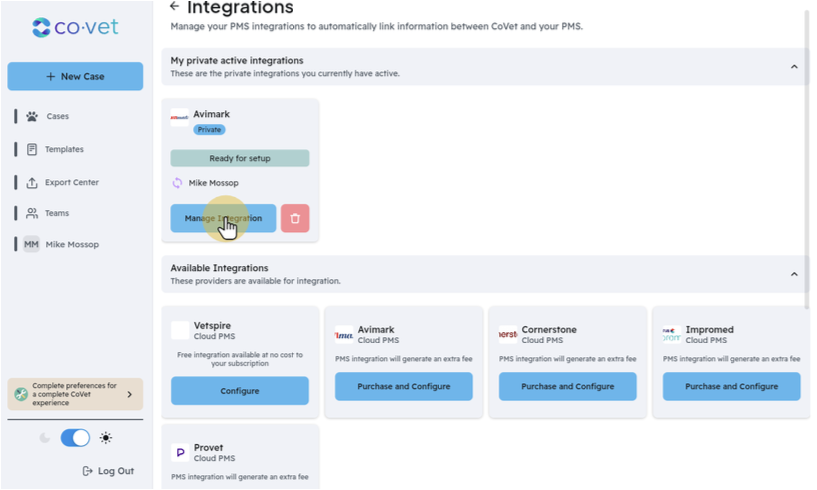Click the Export Center upload icon
The image size is (817, 490).
point(32,182)
